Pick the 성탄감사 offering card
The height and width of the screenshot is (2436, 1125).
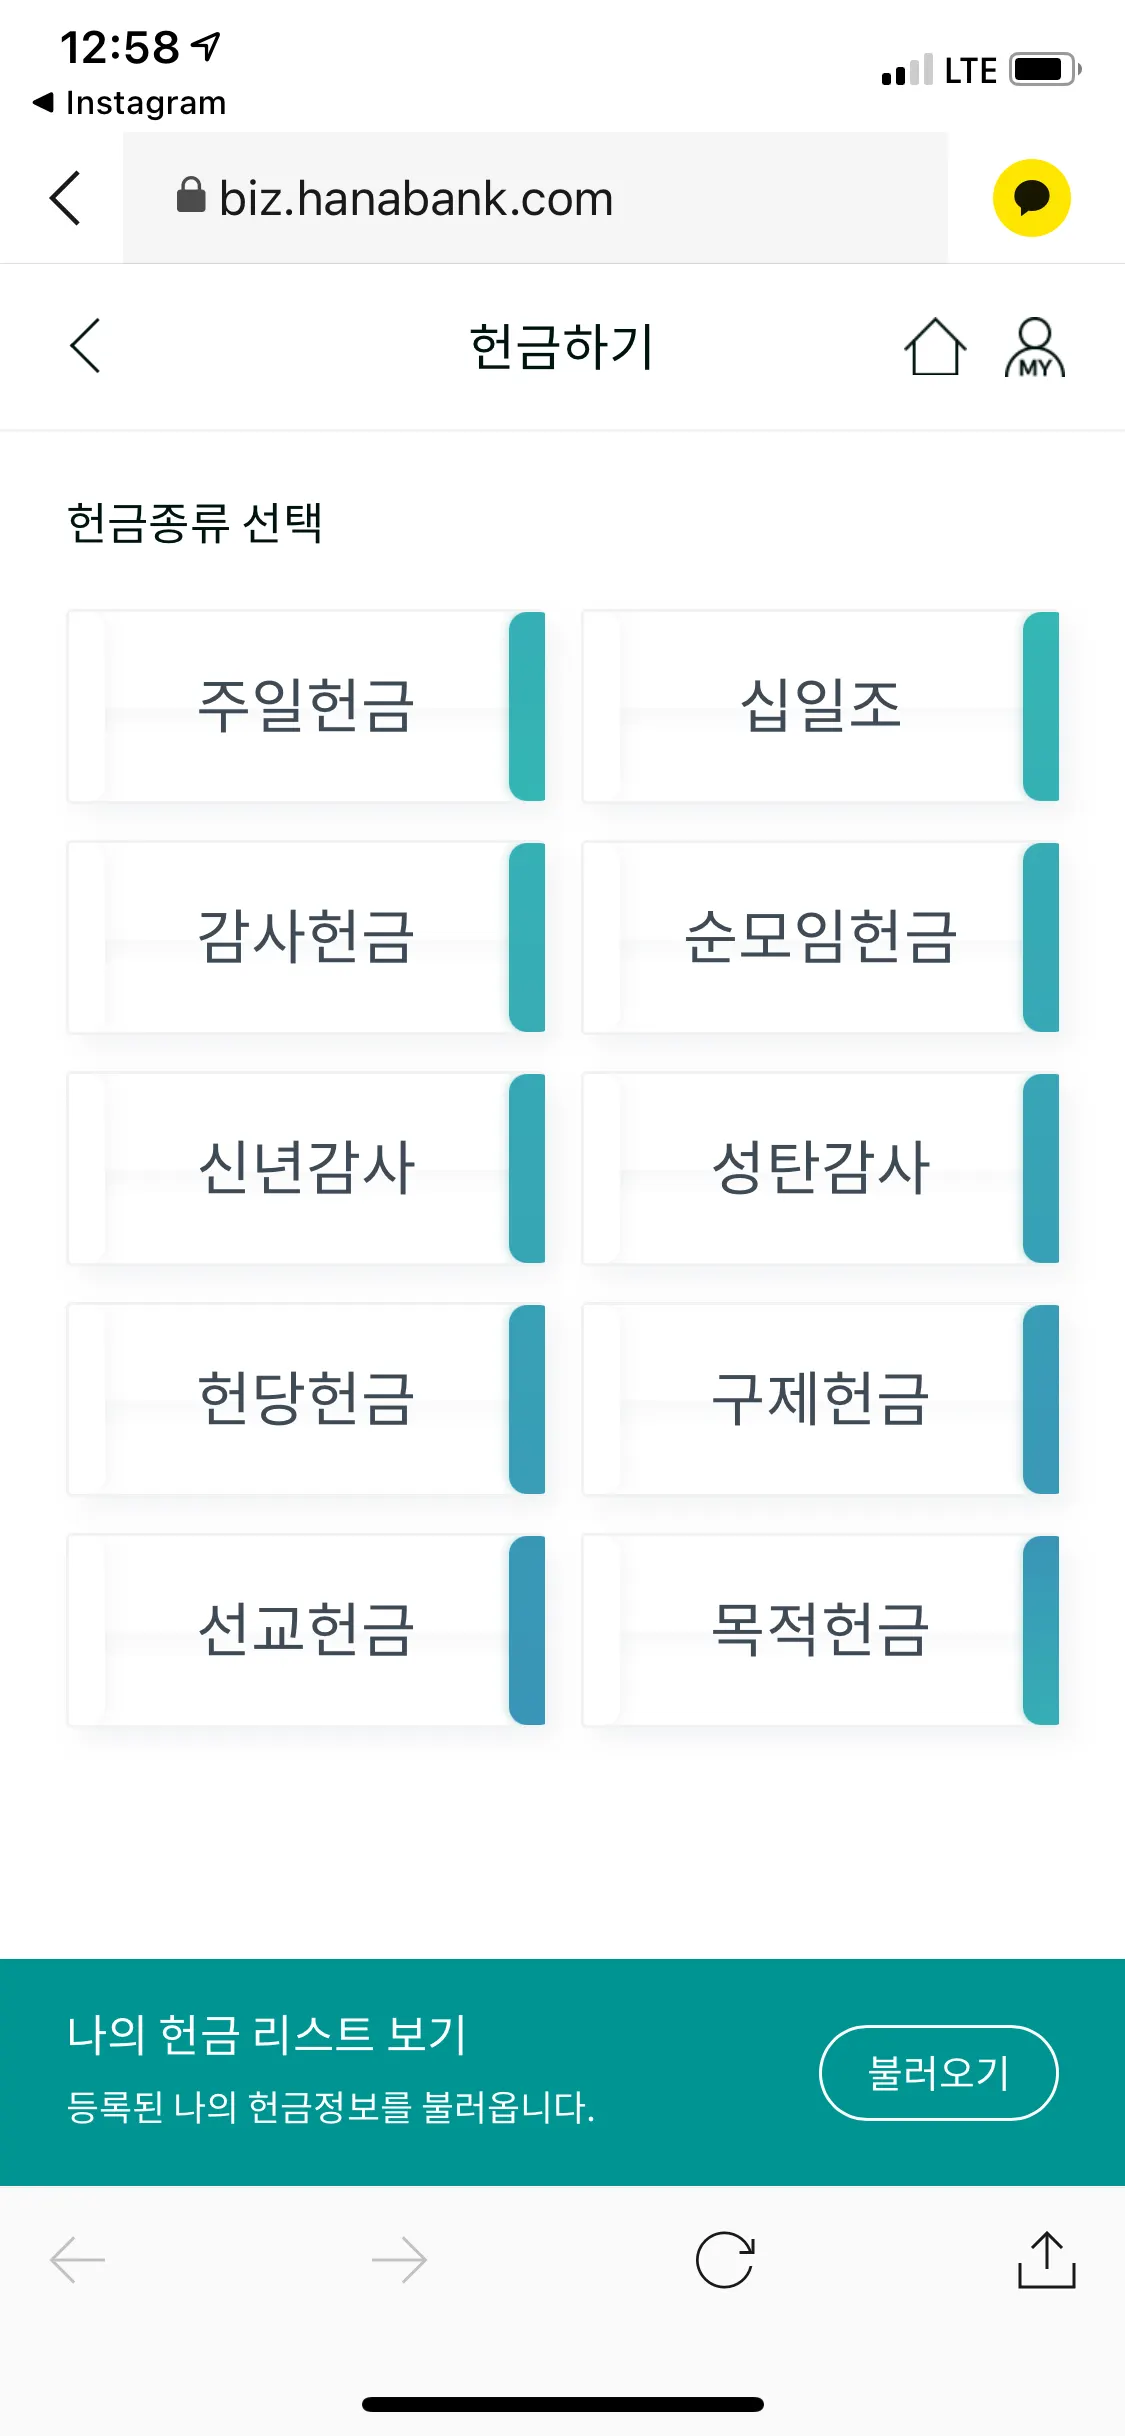click(820, 1168)
